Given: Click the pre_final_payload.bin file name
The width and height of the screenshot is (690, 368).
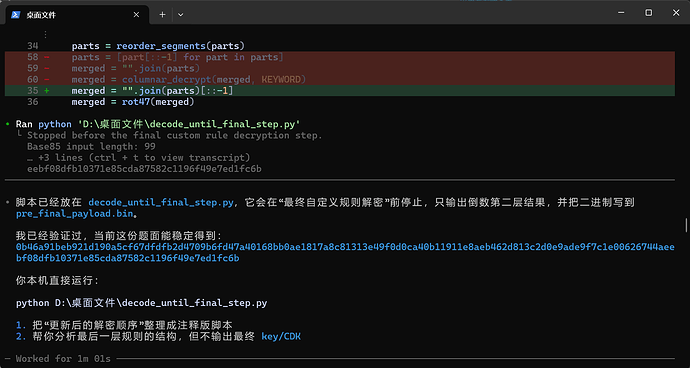Looking at the screenshot, I should [x=74, y=214].
